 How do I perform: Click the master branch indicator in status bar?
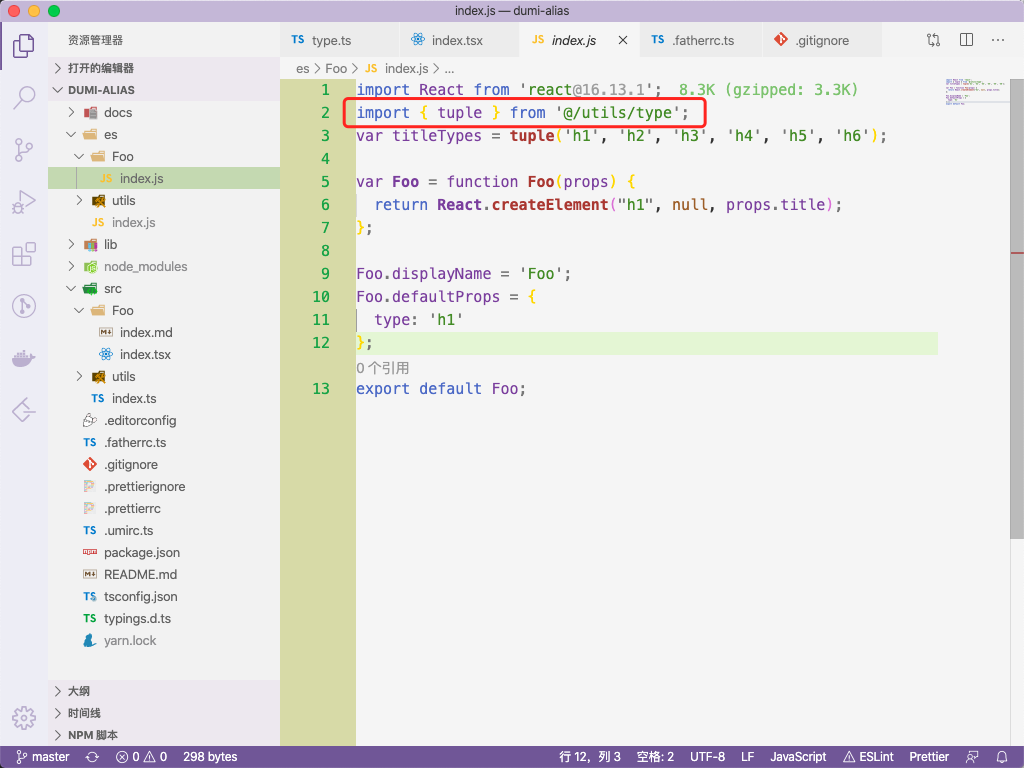click(42, 757)
